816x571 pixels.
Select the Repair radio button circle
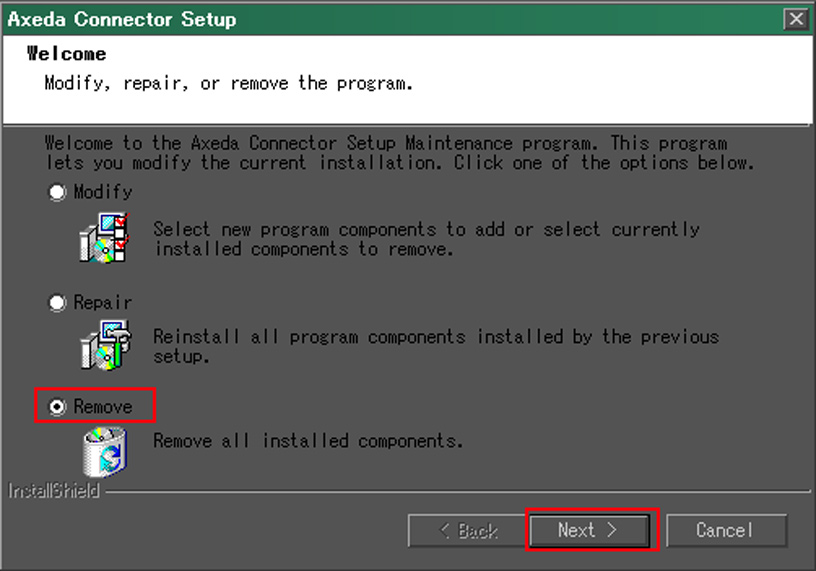pos(57,302)
